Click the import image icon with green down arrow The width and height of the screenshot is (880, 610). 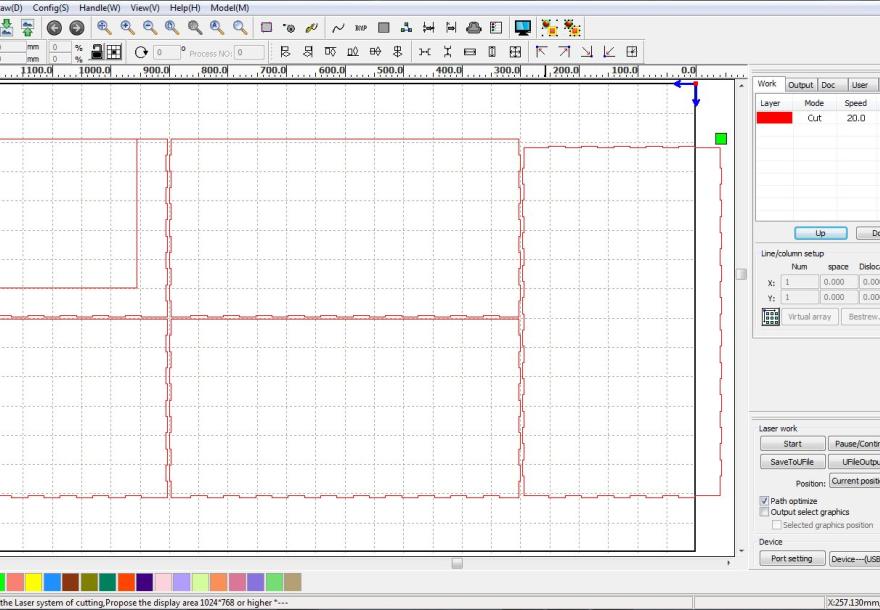(x=6, y=27)
